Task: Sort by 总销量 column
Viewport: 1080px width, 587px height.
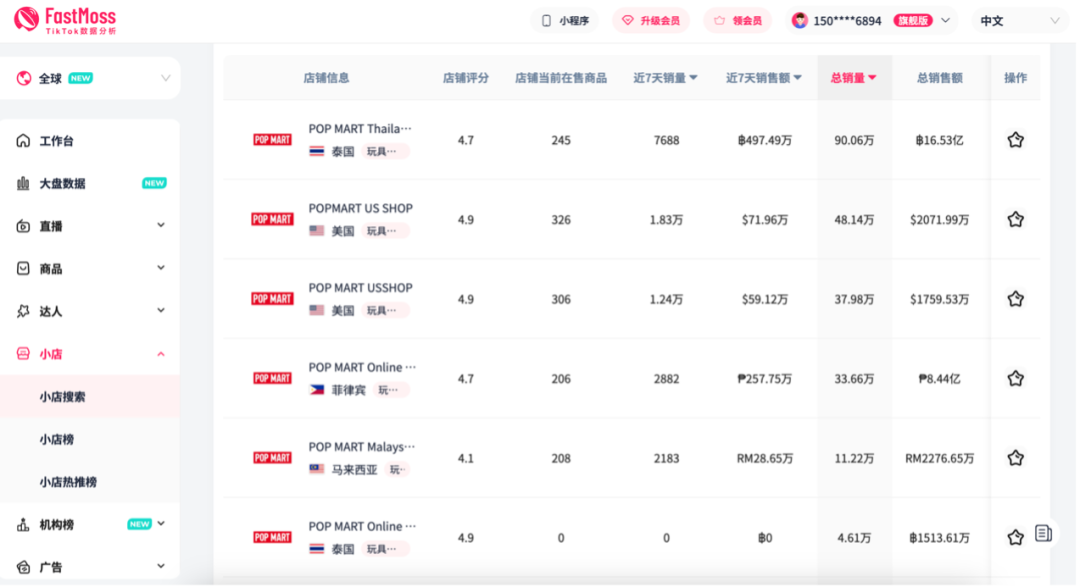Action: coord(853,78)
